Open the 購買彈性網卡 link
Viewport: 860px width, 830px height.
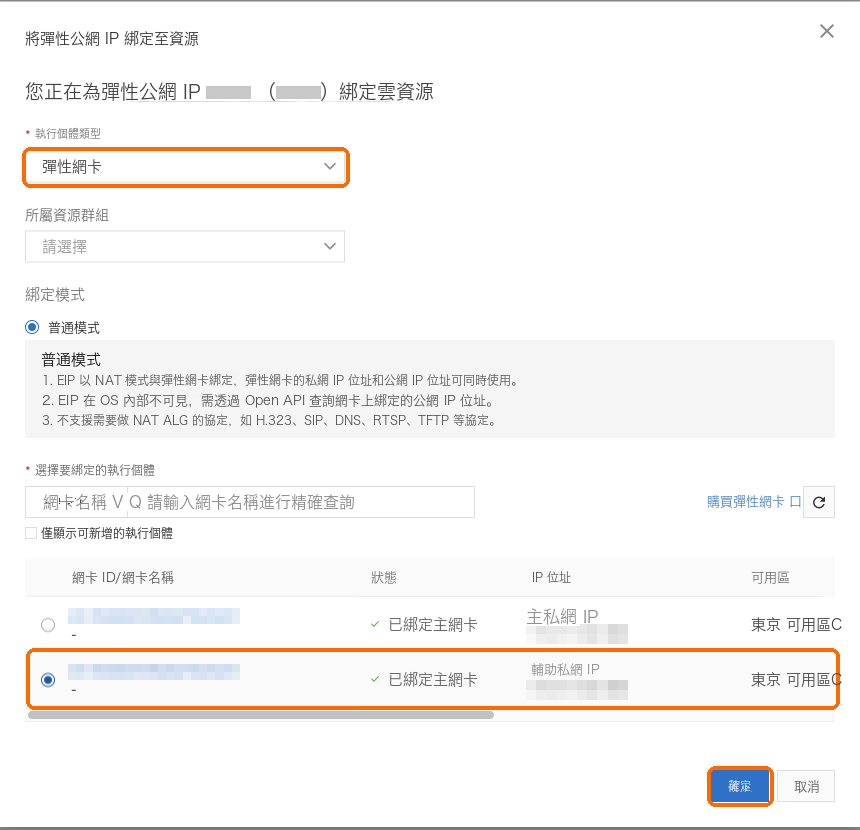point(746,502)
